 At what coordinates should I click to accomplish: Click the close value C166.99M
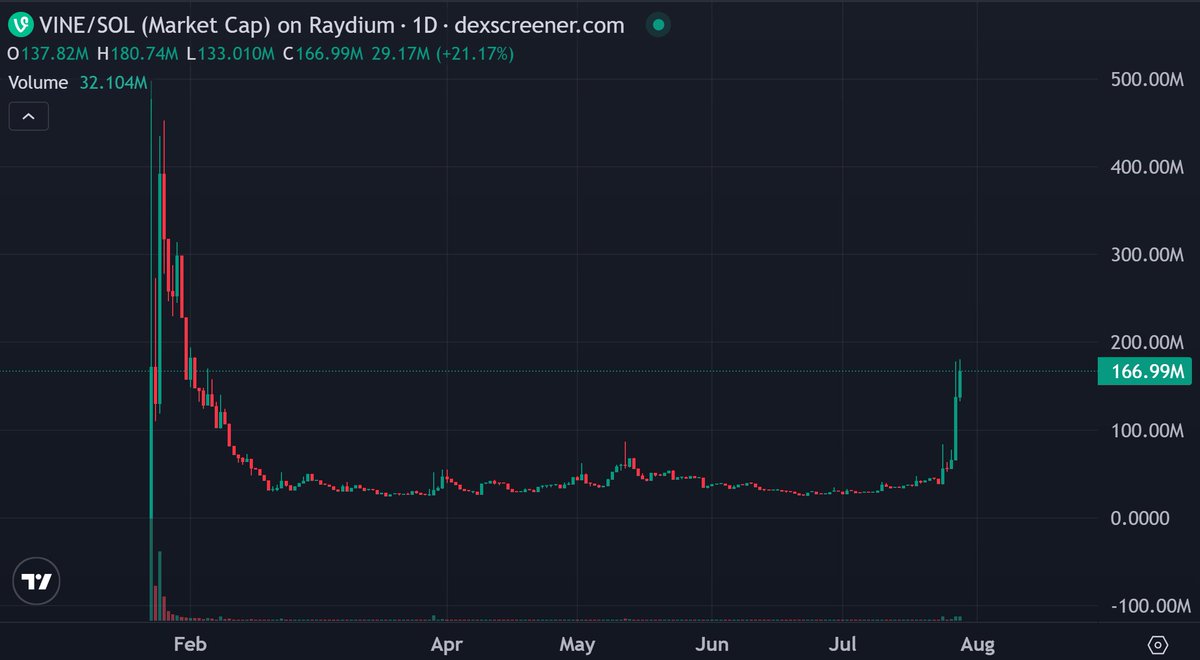(322, 53)
